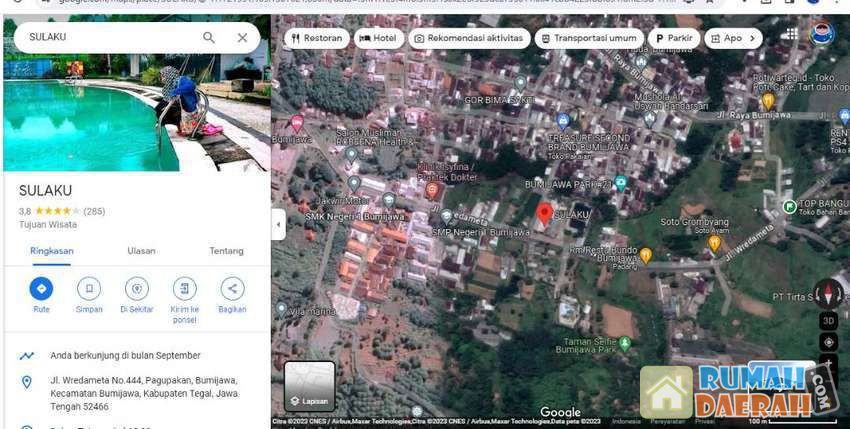Click the compass icon on map
Screen dimensions: 850x429
tap(828, 293)
